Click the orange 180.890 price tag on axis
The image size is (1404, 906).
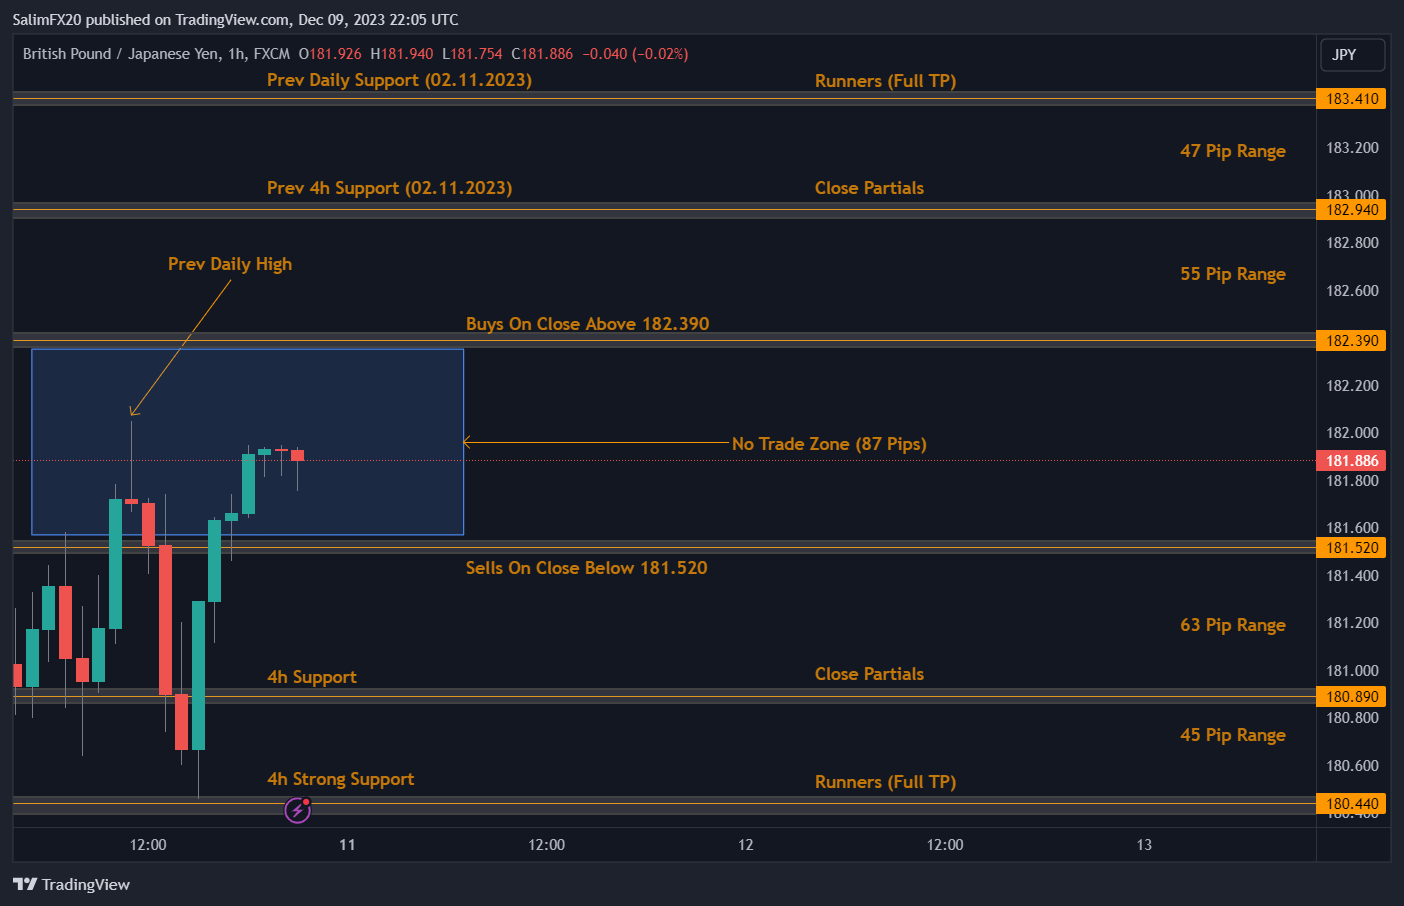point(1351,696)
